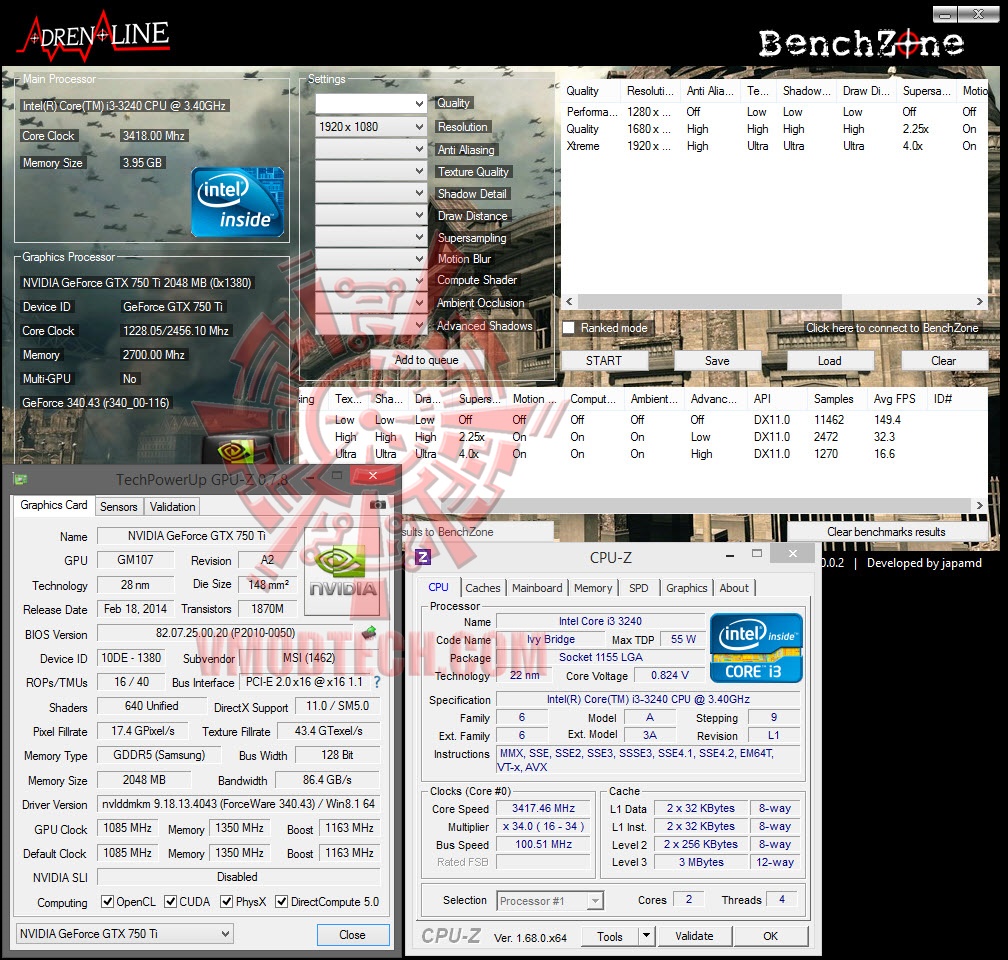Select the Xtreme row in queue list
This screenshot has height=960, width=1008.
coord(774,146)
